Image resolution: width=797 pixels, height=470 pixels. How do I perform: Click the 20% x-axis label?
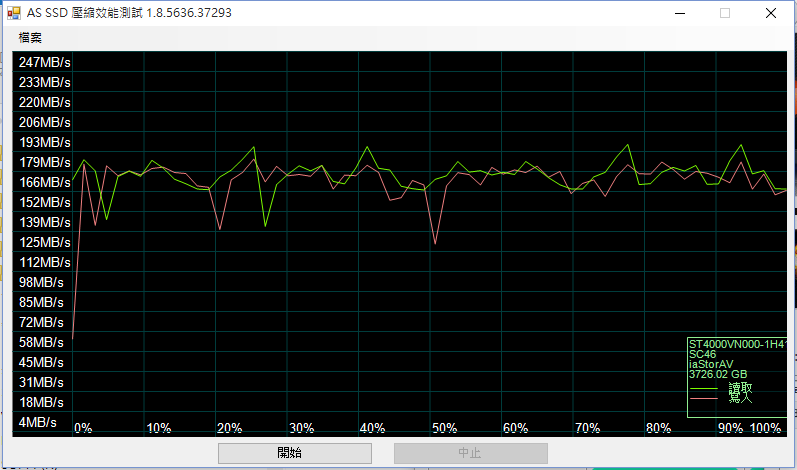click(x=229, y=428)
